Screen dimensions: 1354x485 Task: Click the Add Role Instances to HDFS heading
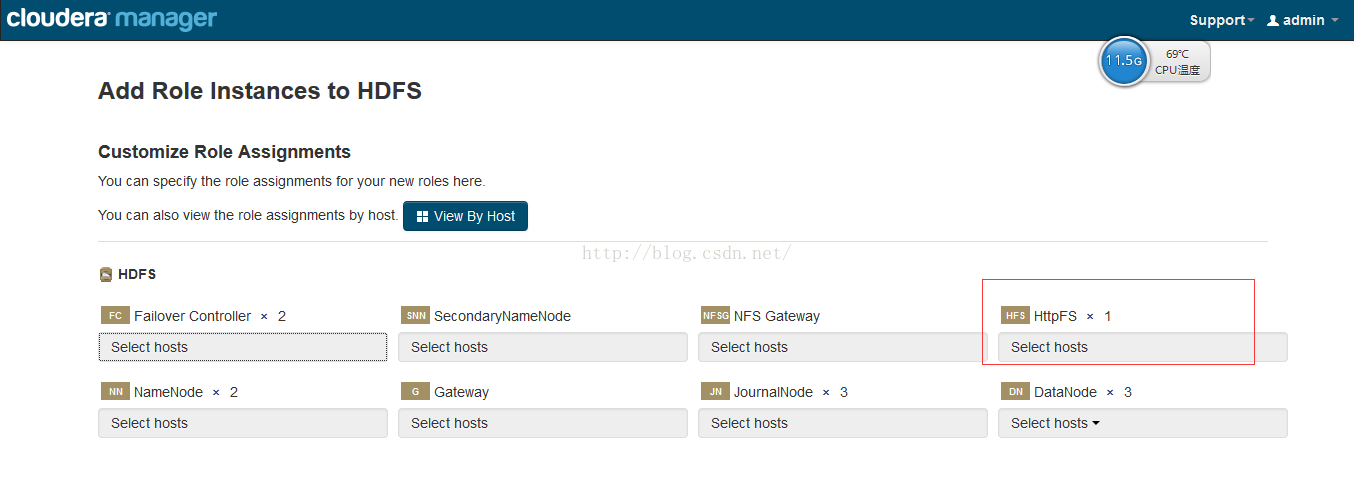pyautogui.click(x=260, y=91)
